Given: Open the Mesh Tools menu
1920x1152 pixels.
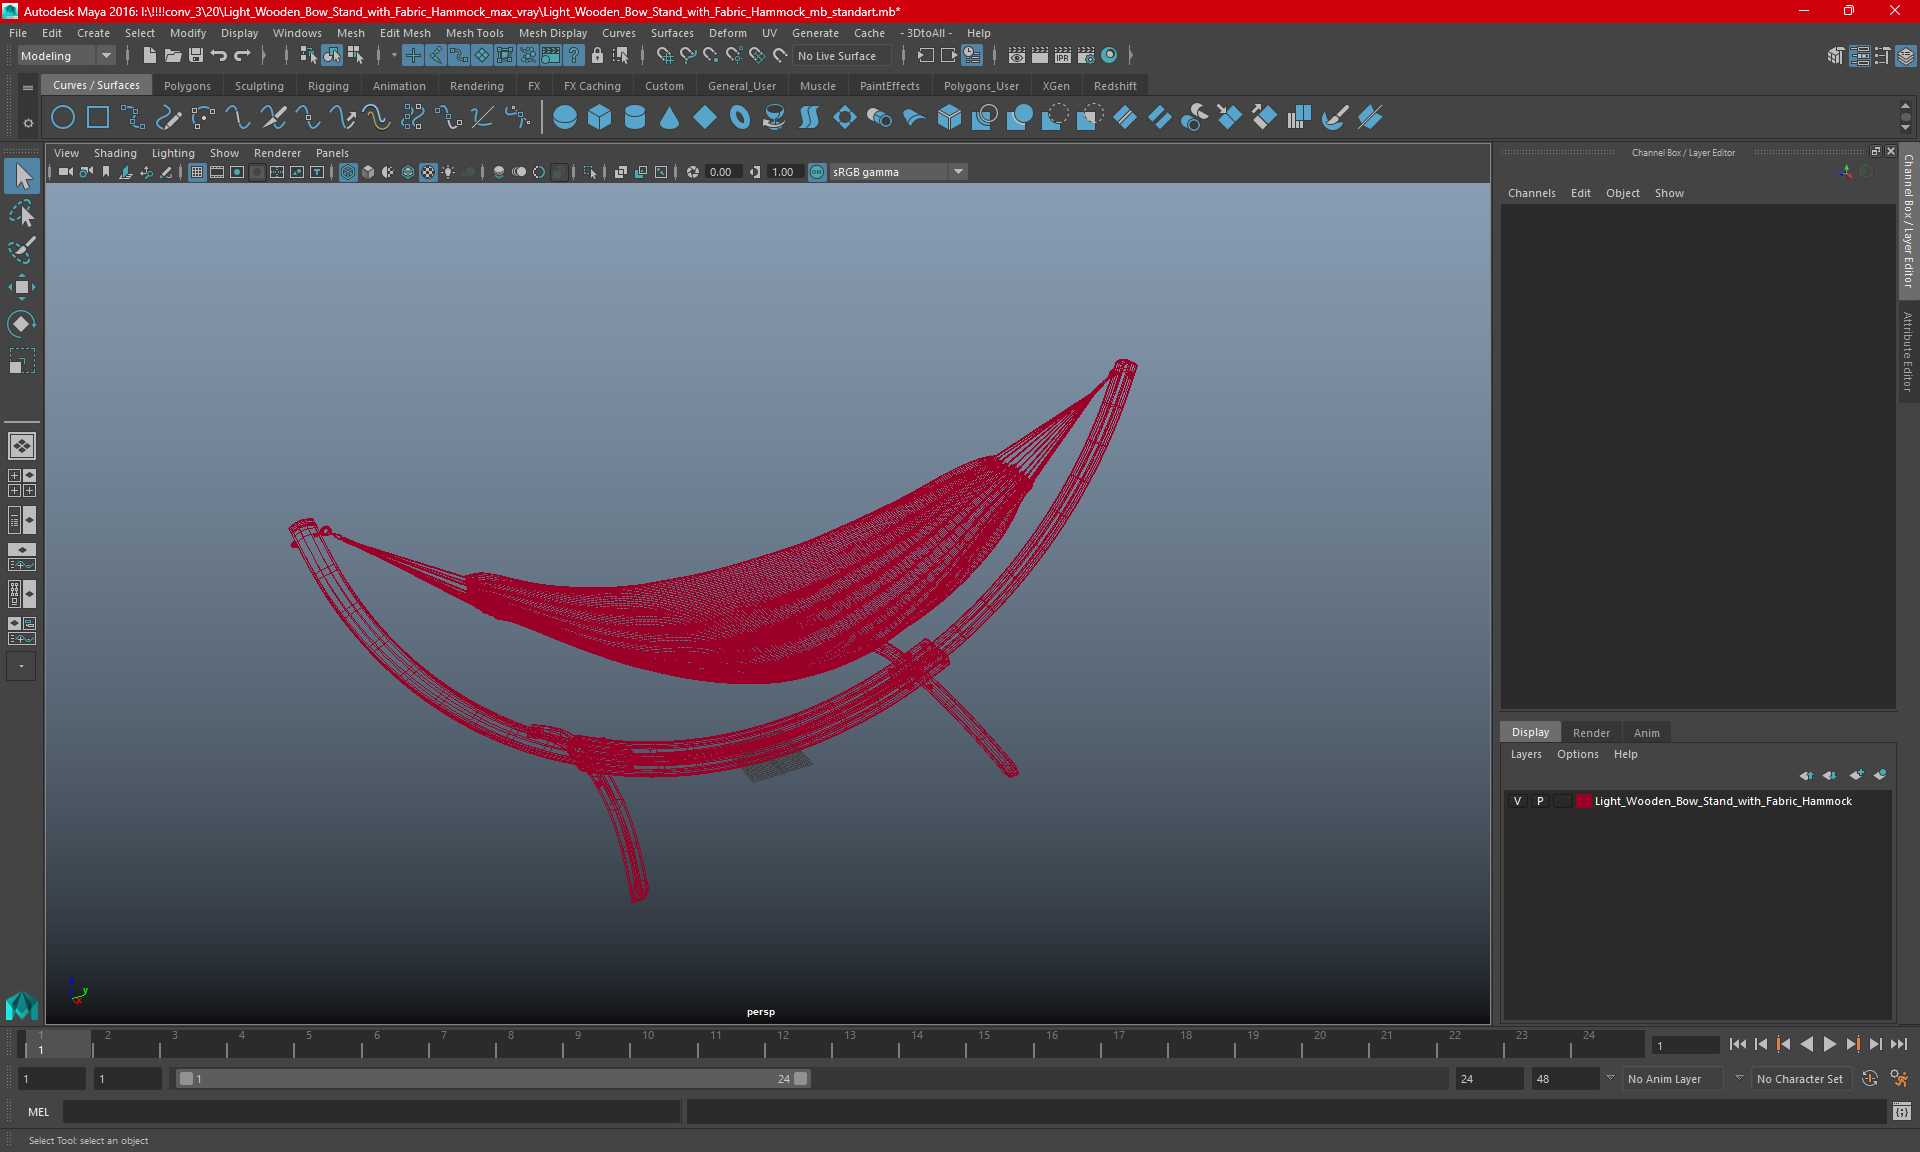Looking at the screenshot, I should point(474,33).
